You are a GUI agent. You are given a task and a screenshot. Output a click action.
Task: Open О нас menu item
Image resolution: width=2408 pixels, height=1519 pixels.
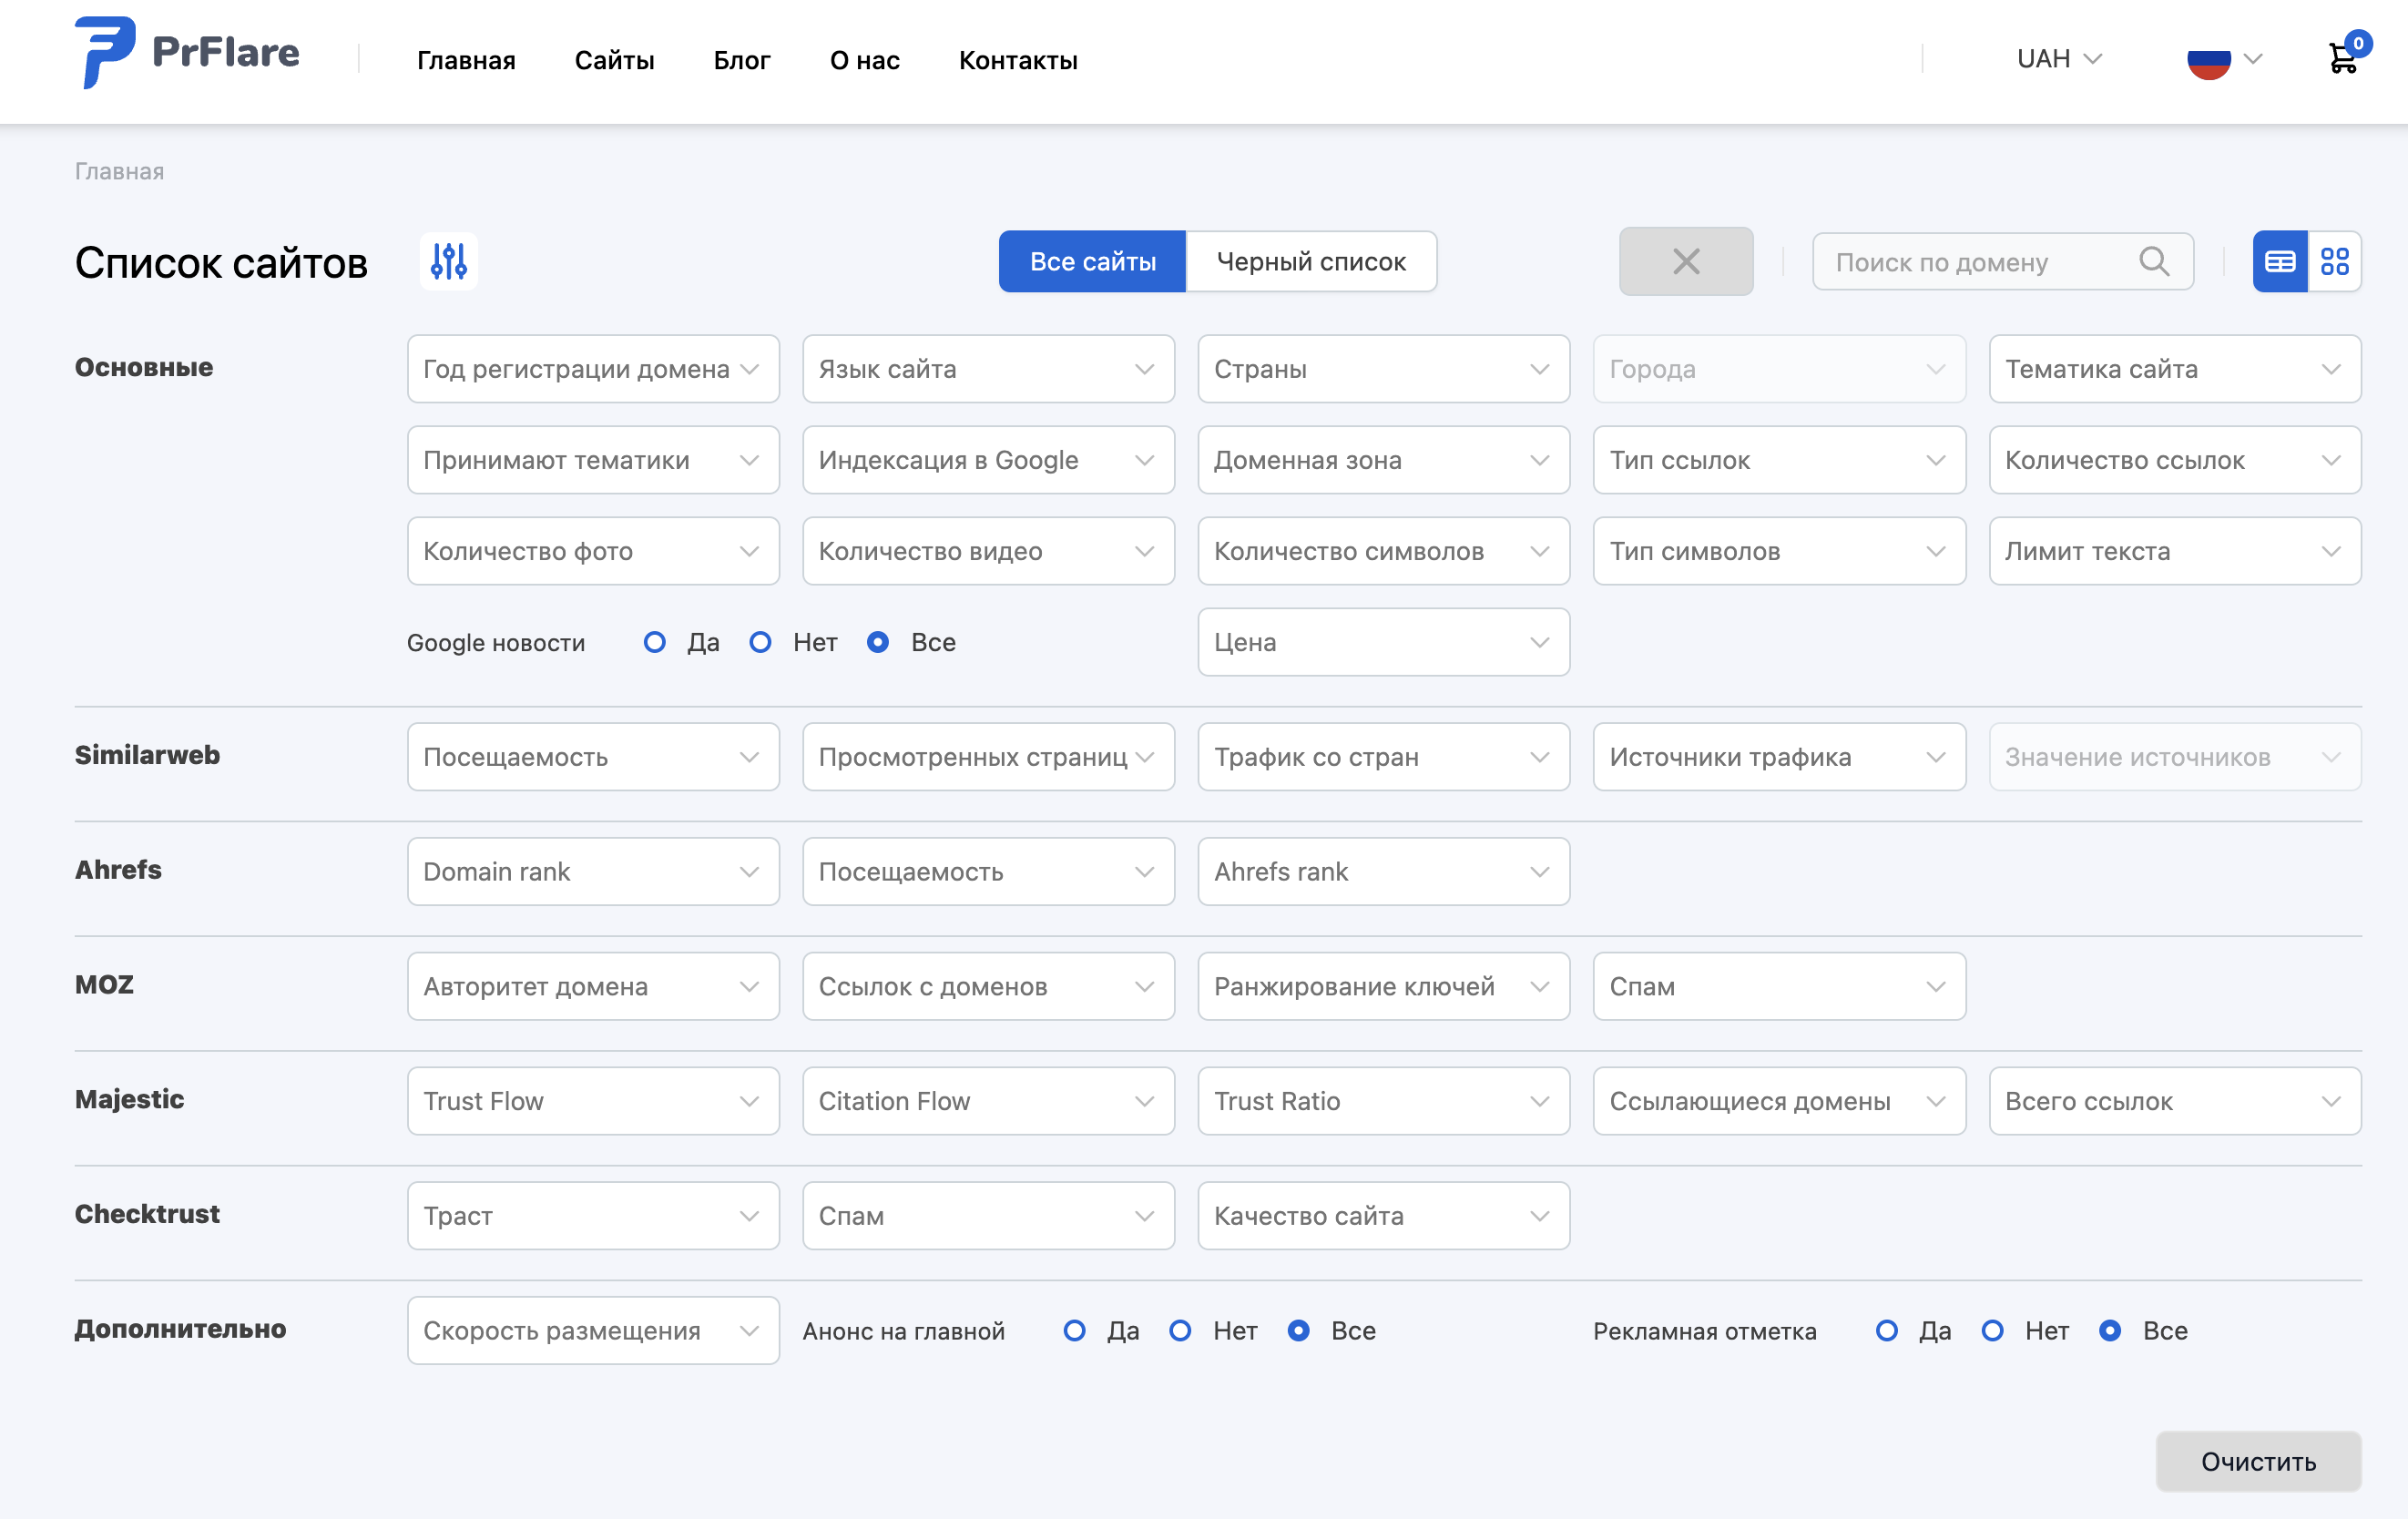point(865,60)
